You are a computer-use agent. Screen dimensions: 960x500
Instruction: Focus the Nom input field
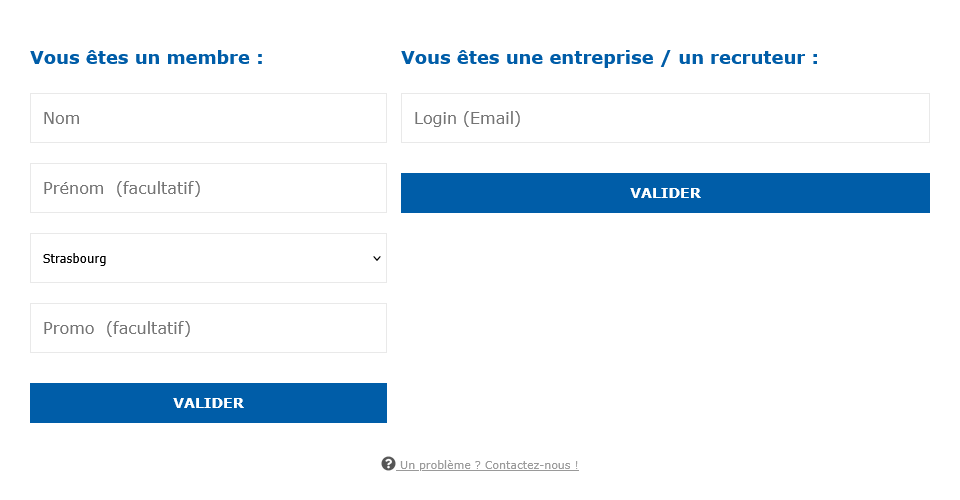click(x=208, y=118)
